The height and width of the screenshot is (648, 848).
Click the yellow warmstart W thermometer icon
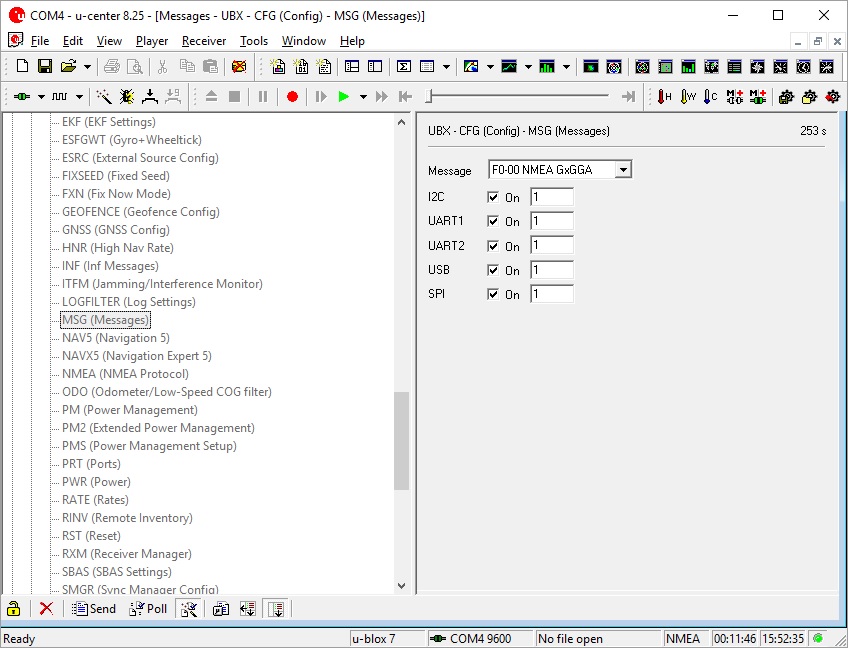click(x=688, y=97)
